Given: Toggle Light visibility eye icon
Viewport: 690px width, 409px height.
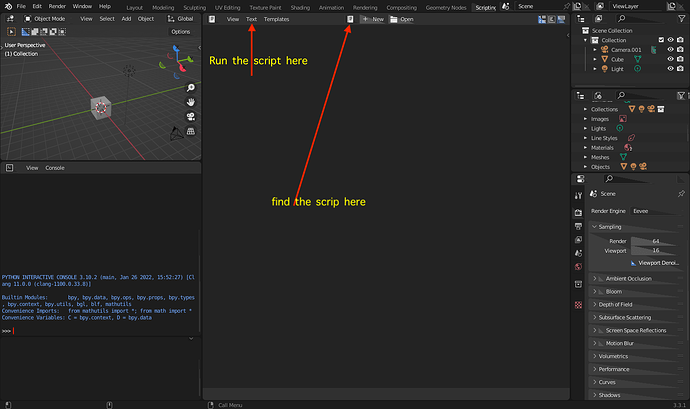Looking at the screenshot, I should click(x=670, y=69).
